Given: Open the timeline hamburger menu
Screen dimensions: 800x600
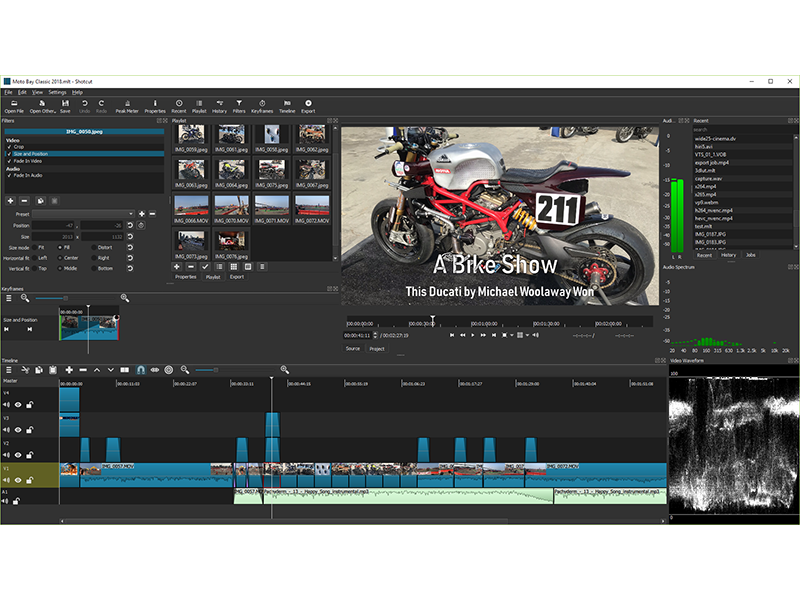Looking at the screenshot, I should click(x=9, y=370).
